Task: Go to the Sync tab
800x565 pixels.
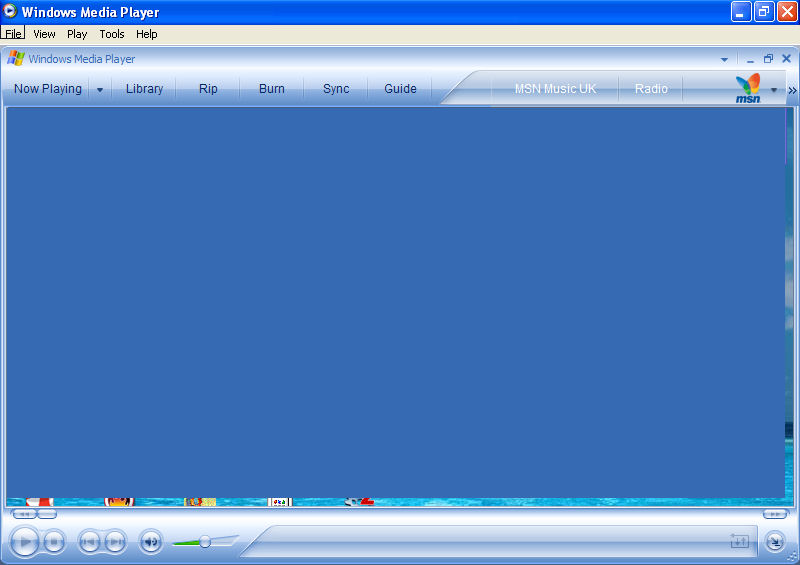Action: pyautogui.click(x=336, y=89)
